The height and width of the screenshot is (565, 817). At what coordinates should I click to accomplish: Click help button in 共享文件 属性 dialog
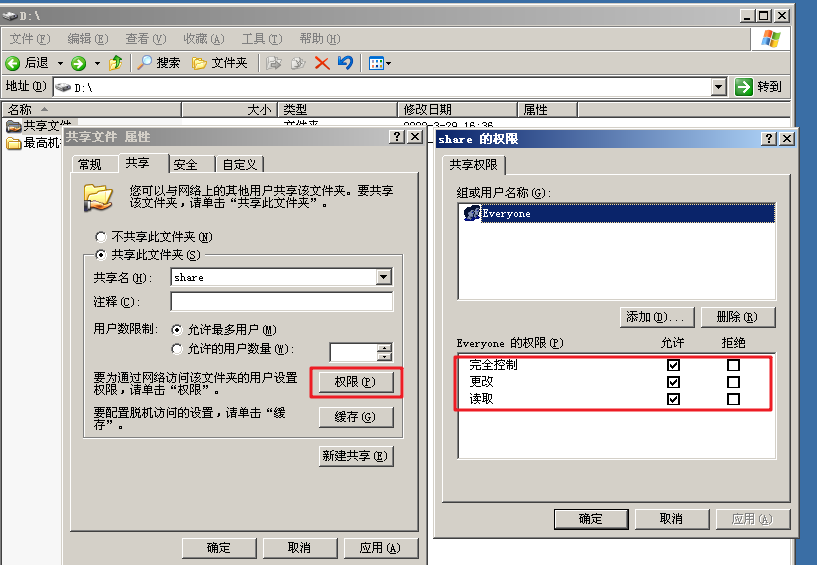(397, 137)
